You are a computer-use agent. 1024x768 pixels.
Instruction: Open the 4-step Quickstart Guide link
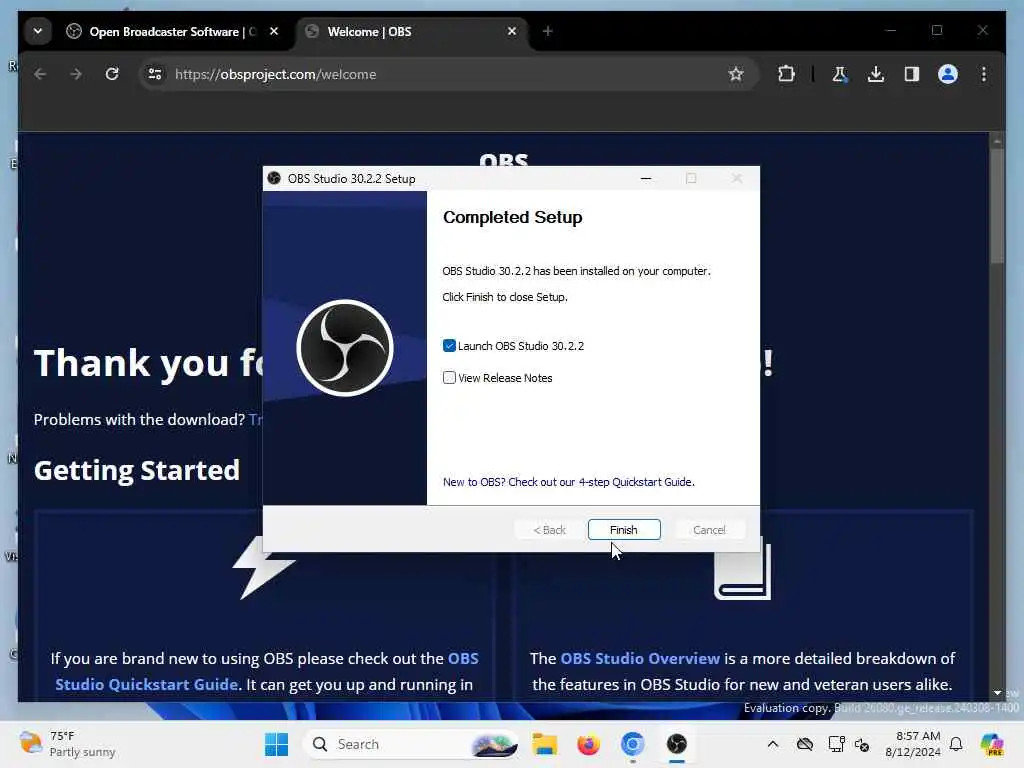[x=569, y=482]
